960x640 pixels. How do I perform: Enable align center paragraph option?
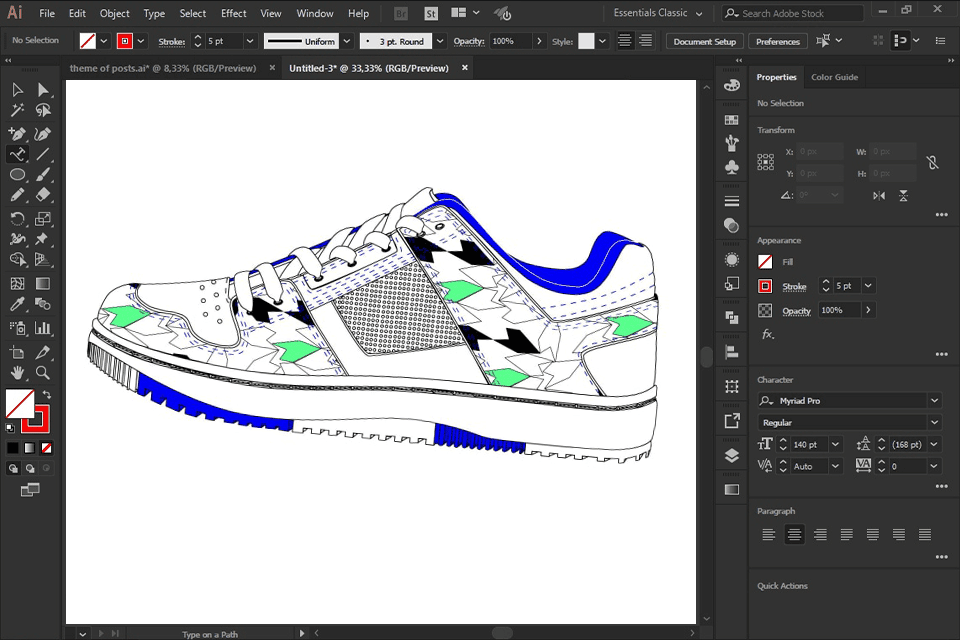pyautogui.click(x=794, y=535)
